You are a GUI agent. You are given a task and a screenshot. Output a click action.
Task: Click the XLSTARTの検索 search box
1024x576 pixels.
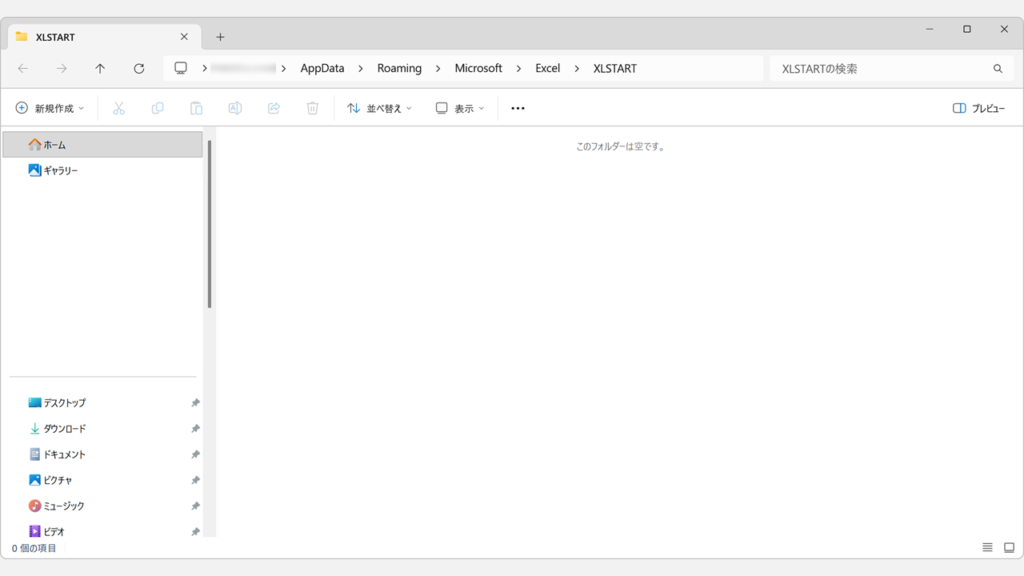[880, 69]
